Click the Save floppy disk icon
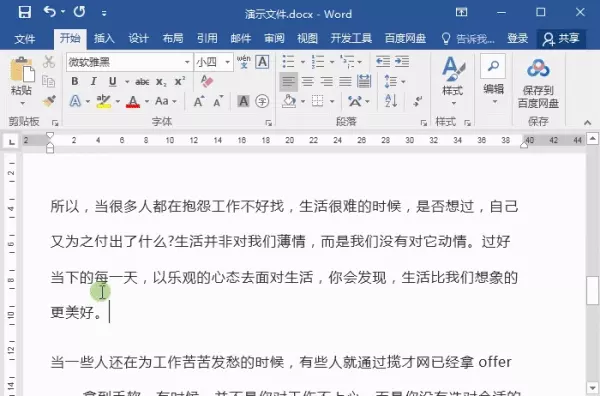The width and height of the screenshot is (600, 396). pos(24,13)
